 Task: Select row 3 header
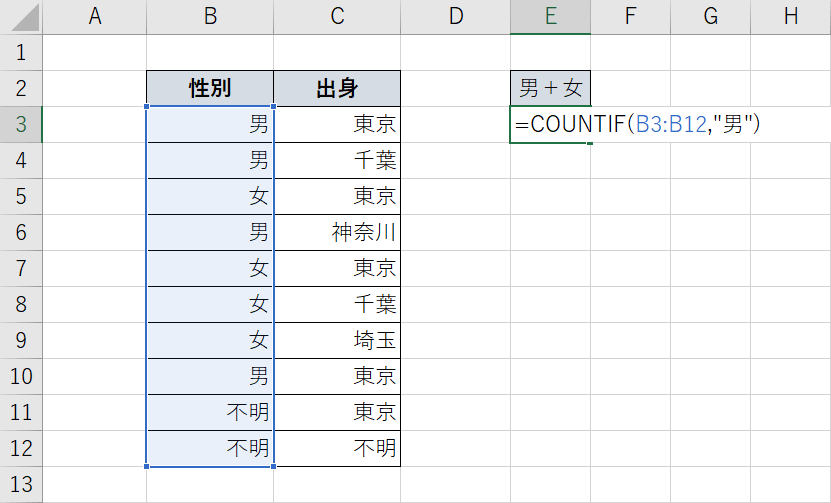tap(21, 125)
